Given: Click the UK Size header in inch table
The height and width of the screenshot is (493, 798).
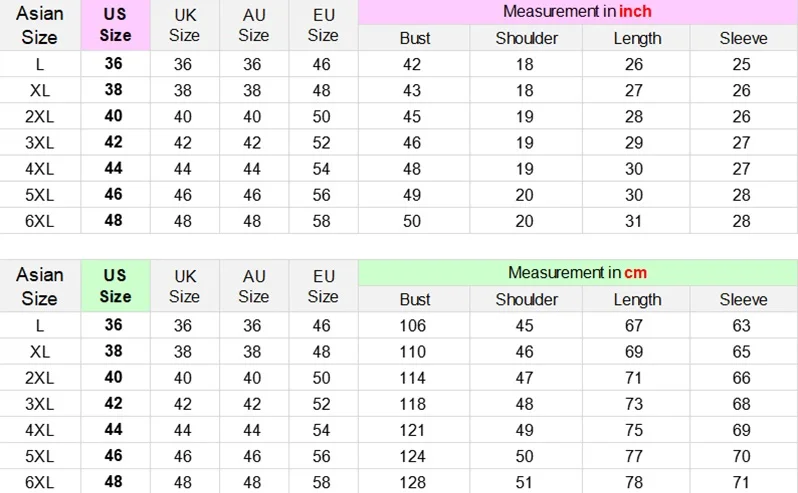Looking at the screenshot, I should [x=184, y=25].
